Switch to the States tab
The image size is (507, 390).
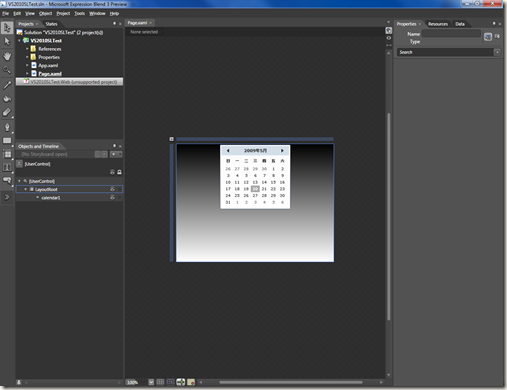(51, 24)
